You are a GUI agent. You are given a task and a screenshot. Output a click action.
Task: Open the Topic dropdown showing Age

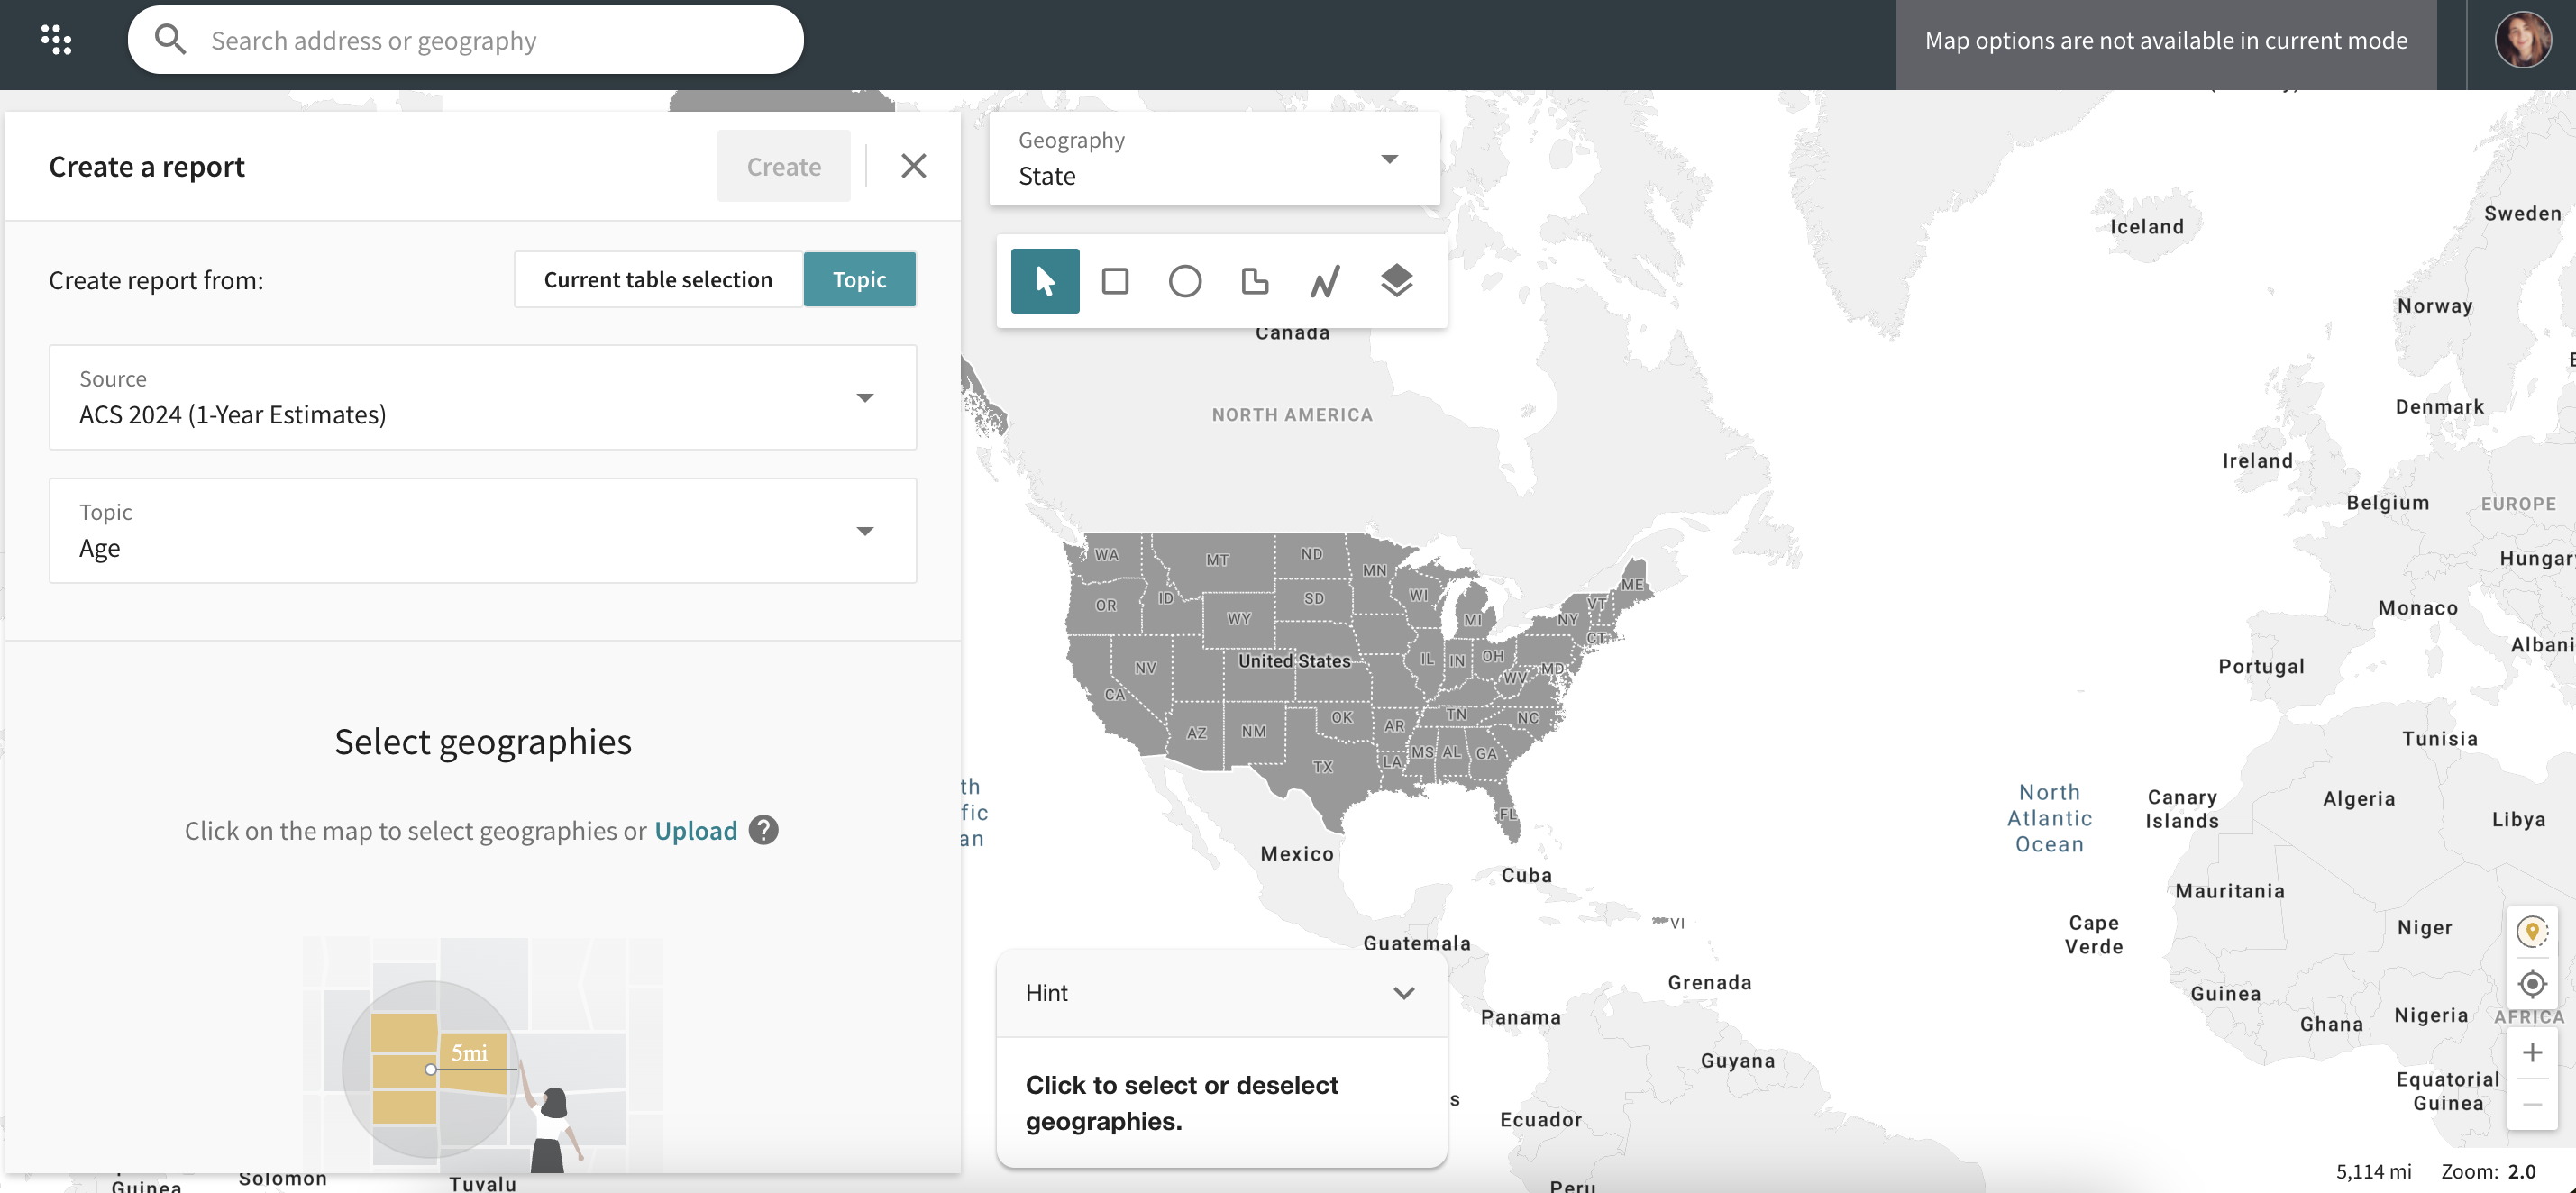click(x=866, y=530)
